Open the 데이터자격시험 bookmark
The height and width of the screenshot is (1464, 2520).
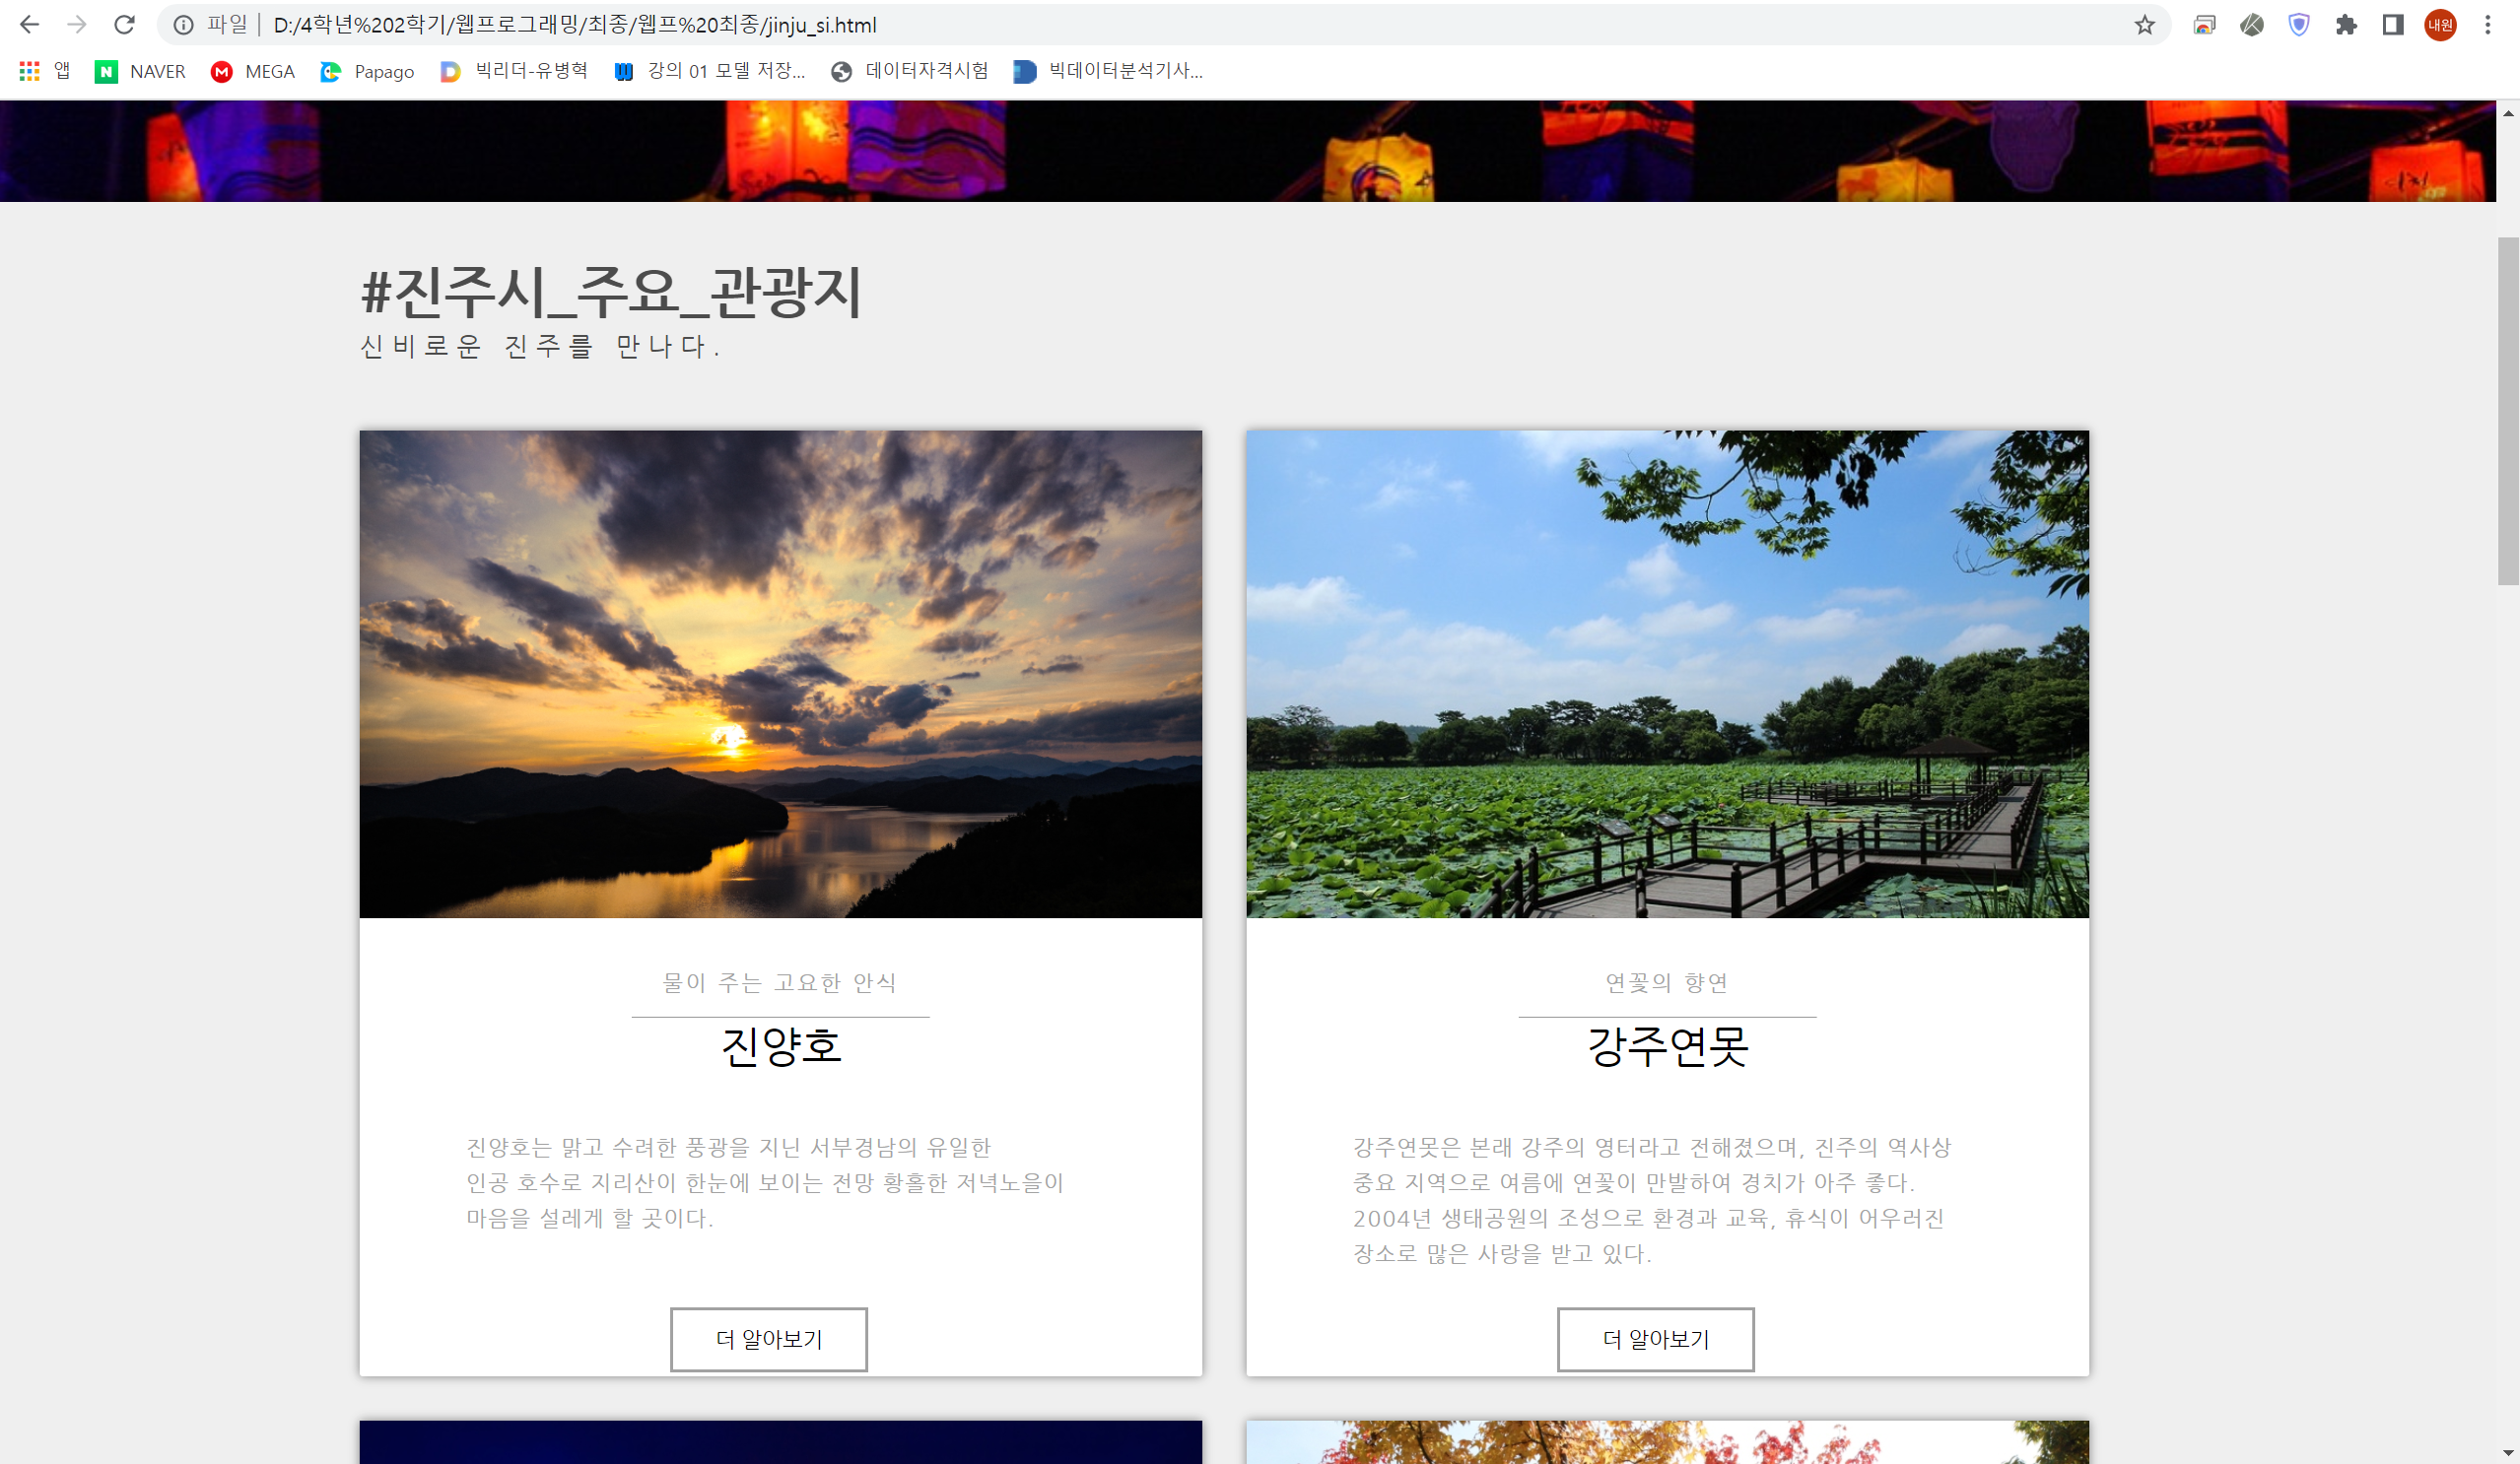[909, 71]
